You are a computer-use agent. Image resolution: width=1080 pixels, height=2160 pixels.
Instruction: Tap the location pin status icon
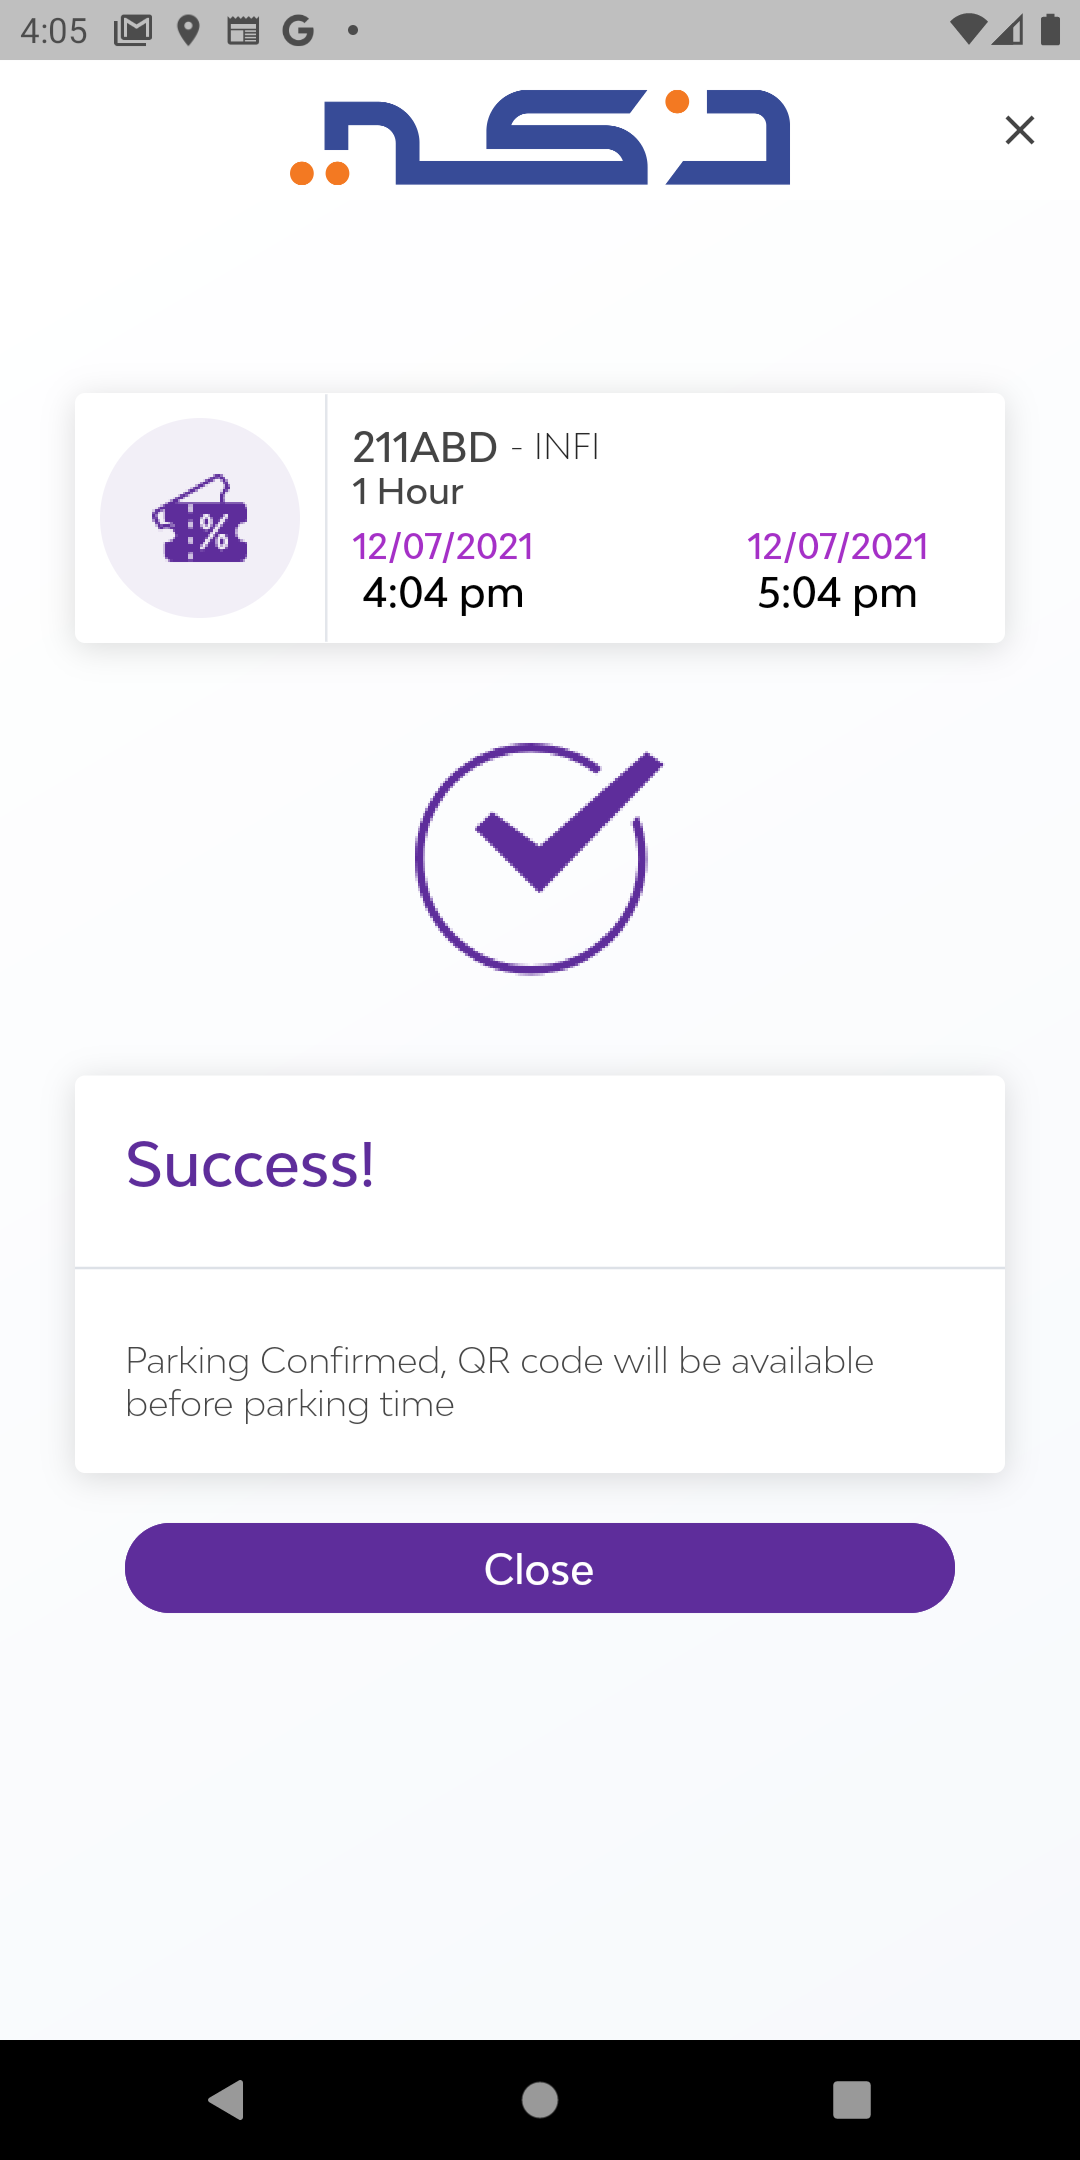pos(188,30)
